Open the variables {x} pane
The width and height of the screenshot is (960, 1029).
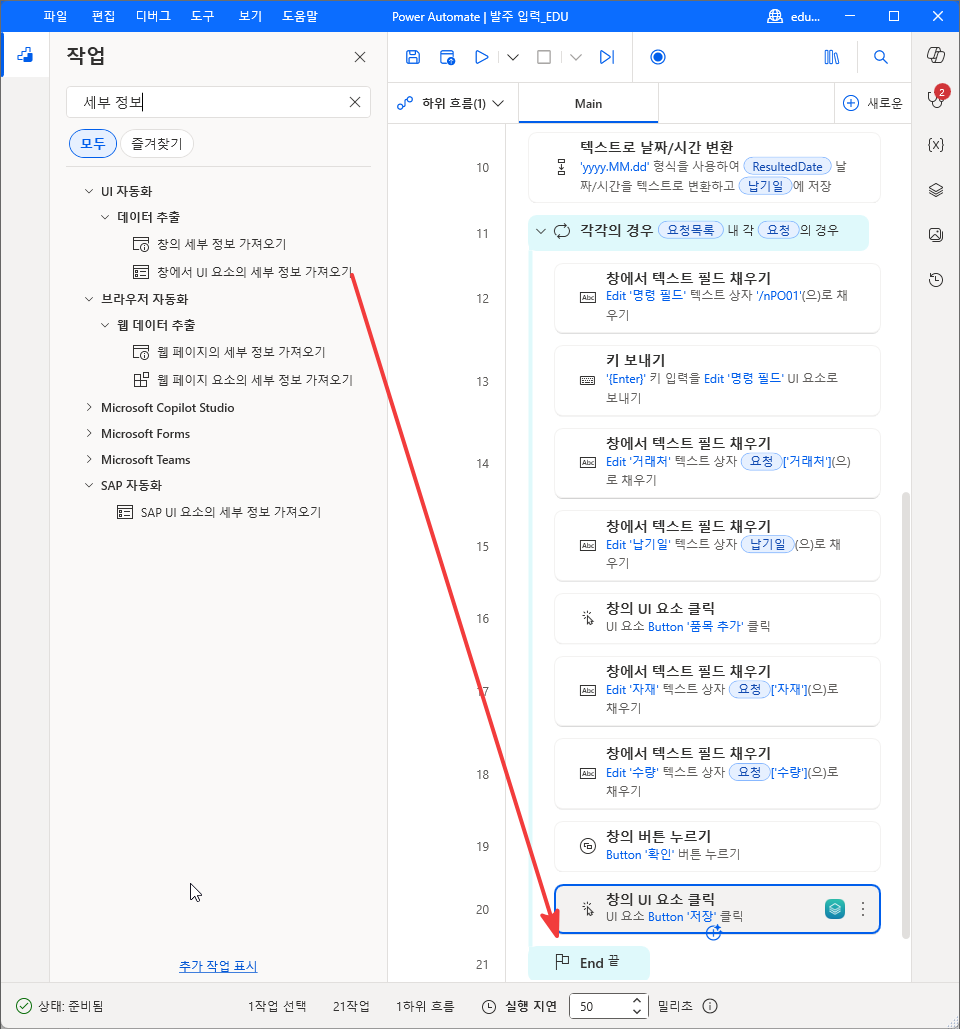(x=936, y=144)
